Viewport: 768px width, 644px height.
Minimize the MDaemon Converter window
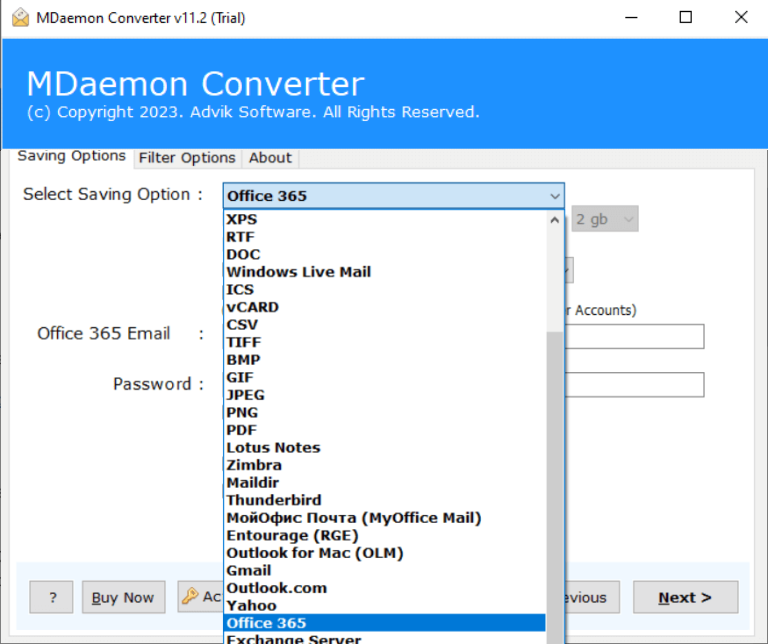click(631, 18)
